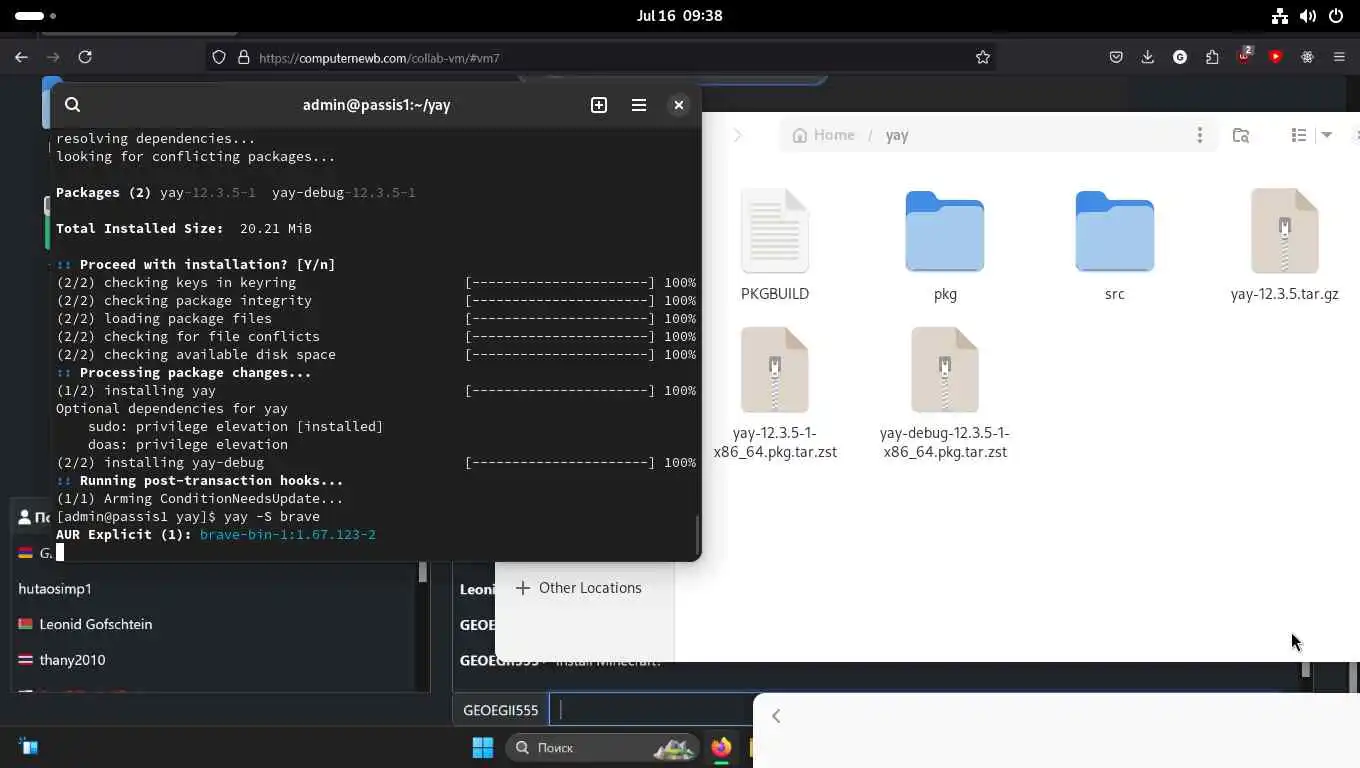The image size is (1360, 768).
Task: Open the network status icon in top bar
Action: click(x=1280, y=16)
